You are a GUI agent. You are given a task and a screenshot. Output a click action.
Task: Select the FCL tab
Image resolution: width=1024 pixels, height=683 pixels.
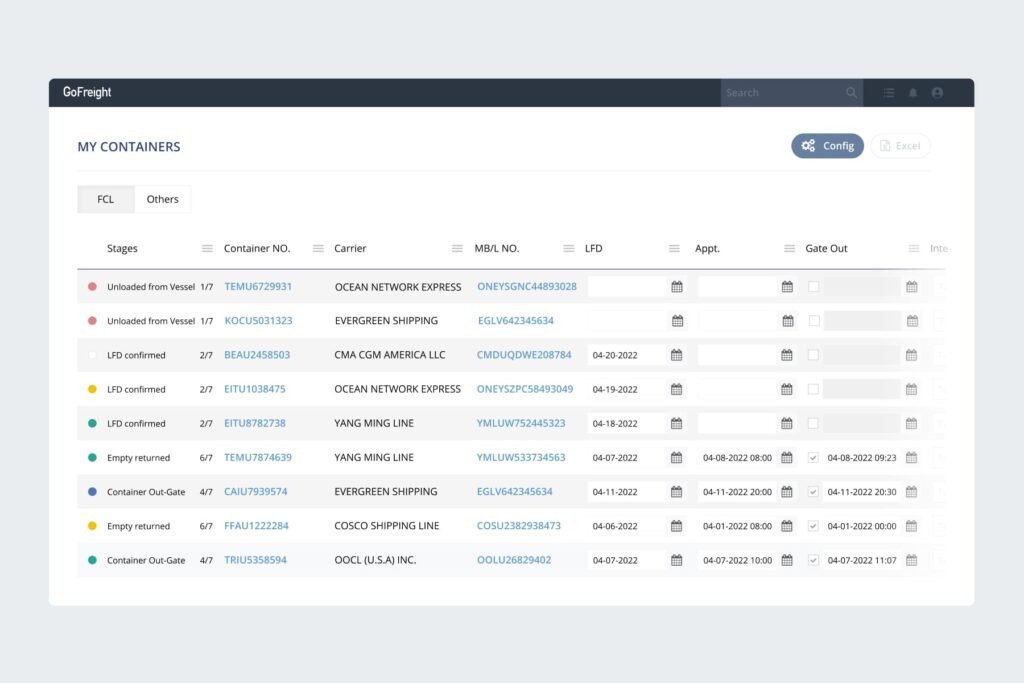[x=105, y=199]
